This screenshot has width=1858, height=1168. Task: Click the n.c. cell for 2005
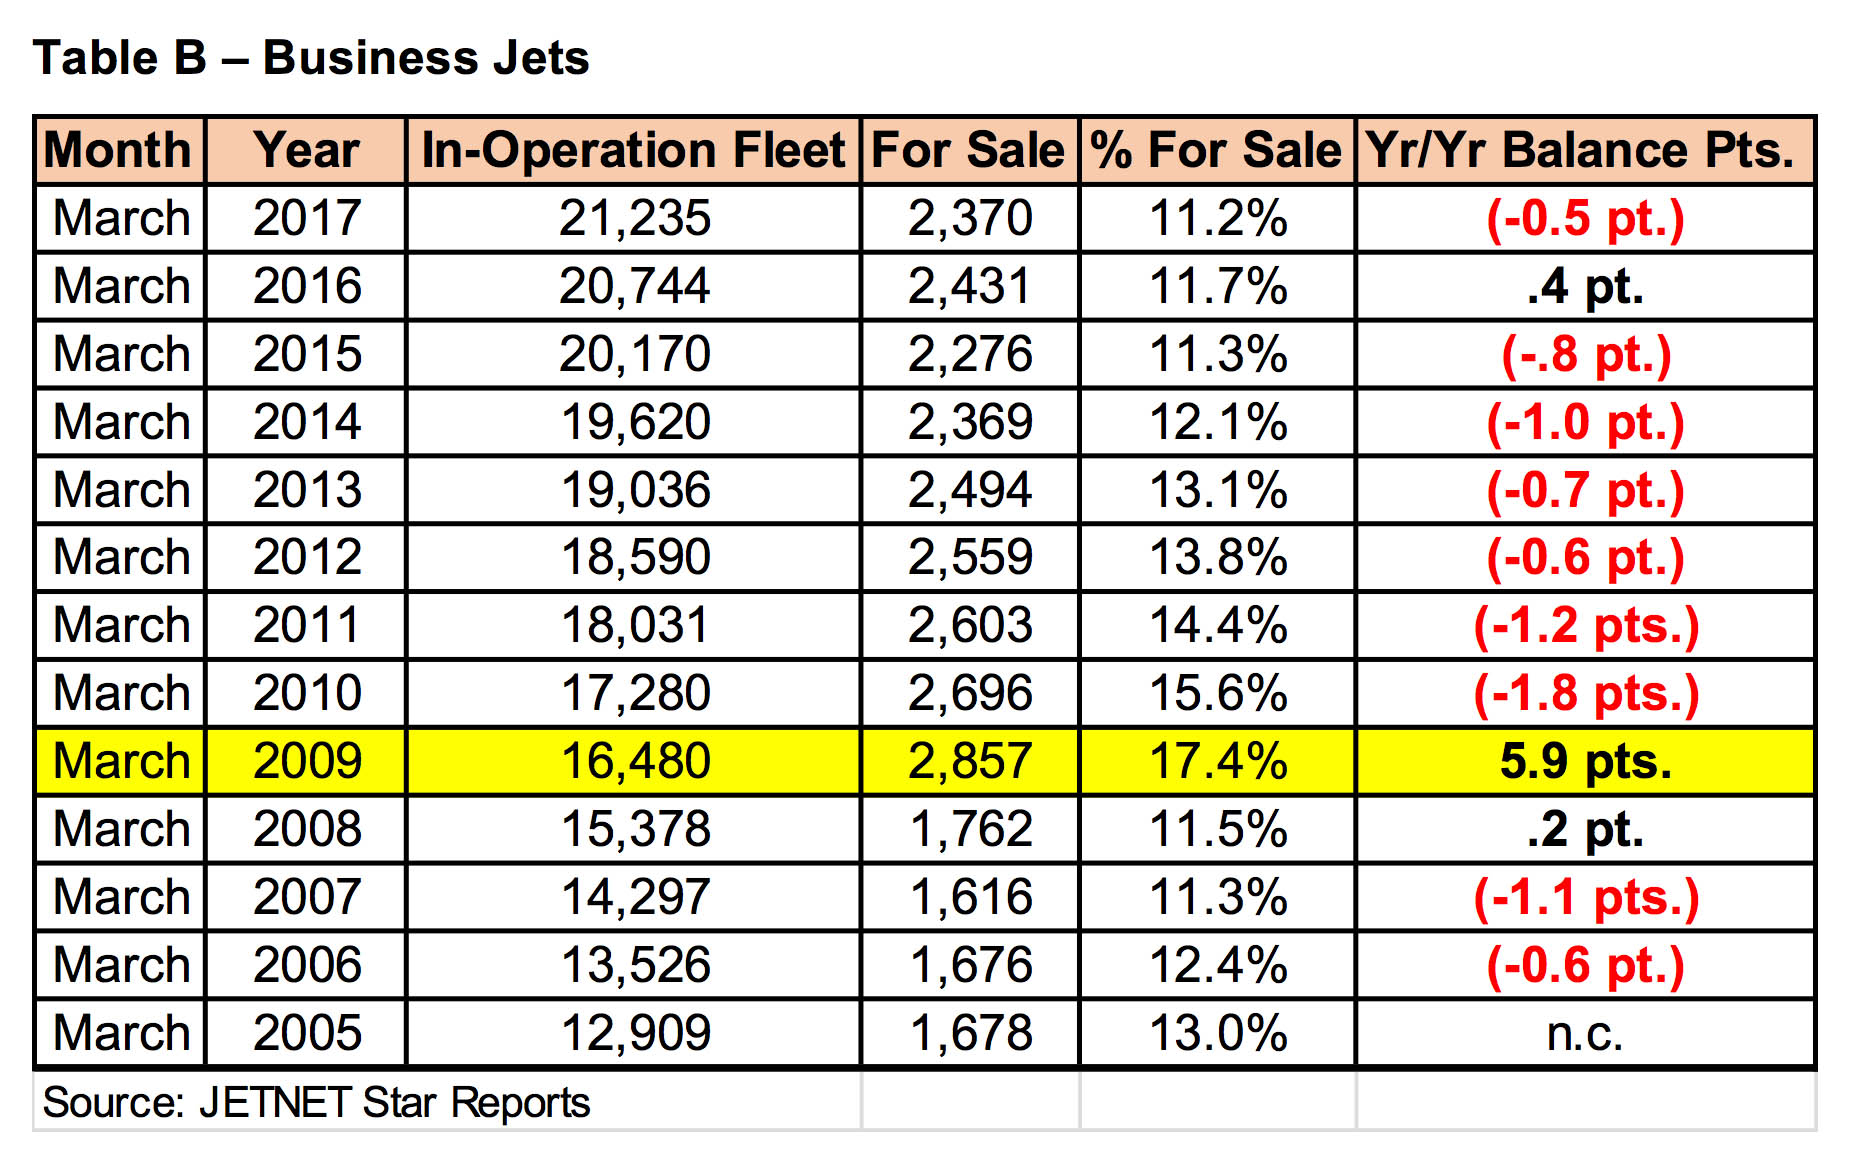click(x=1585, y=1033)
